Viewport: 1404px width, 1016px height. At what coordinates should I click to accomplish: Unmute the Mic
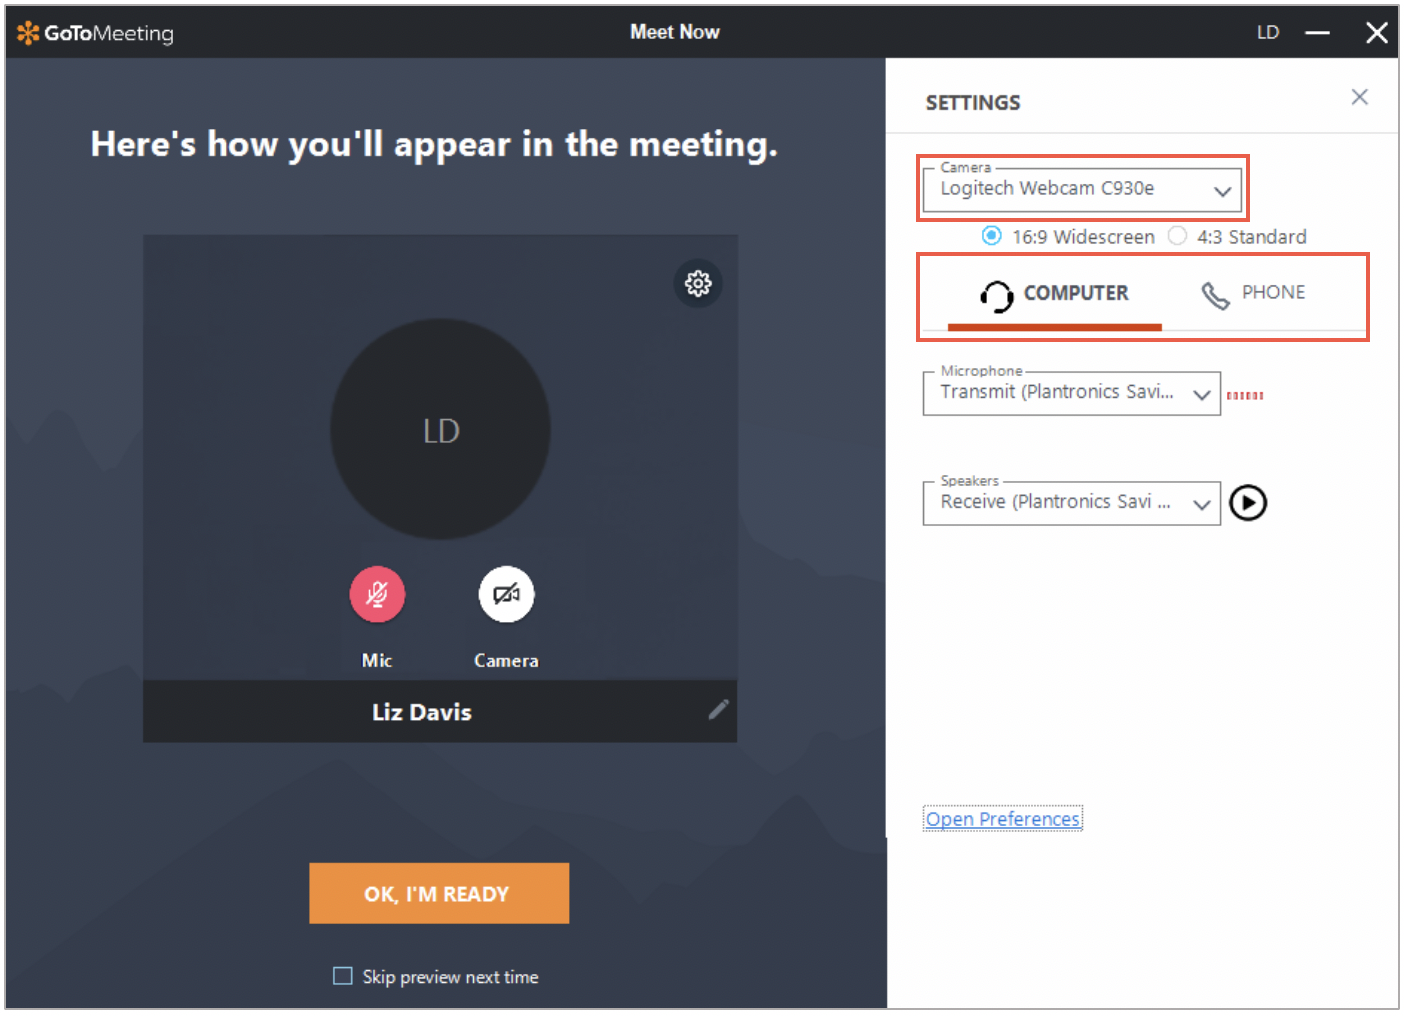[x=377, y=594]
